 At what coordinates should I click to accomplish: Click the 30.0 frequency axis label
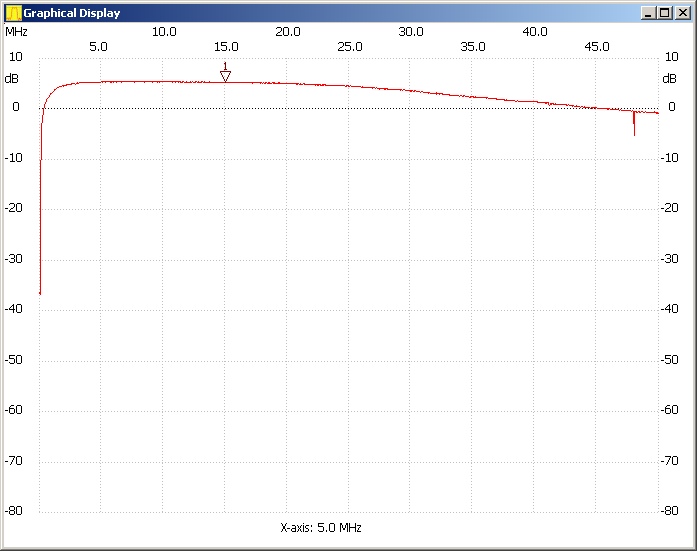click(x=411, y=31)
